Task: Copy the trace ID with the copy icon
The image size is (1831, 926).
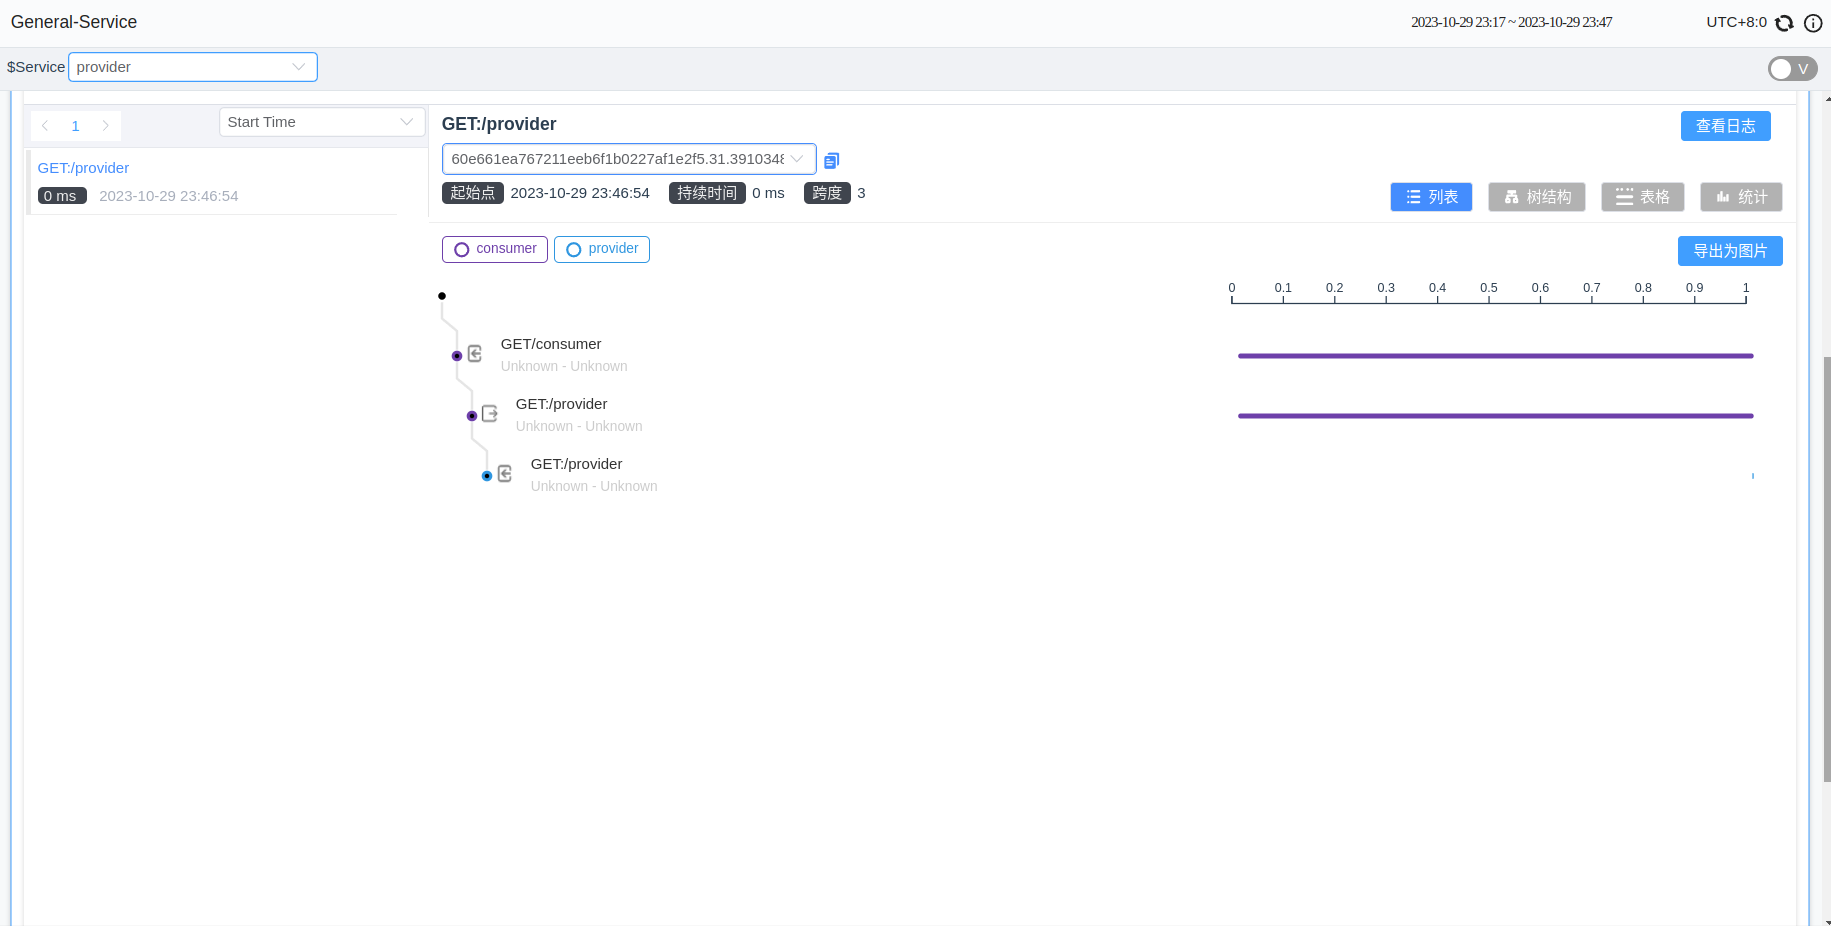Action: pyautogui.click(x=831, y=160)
